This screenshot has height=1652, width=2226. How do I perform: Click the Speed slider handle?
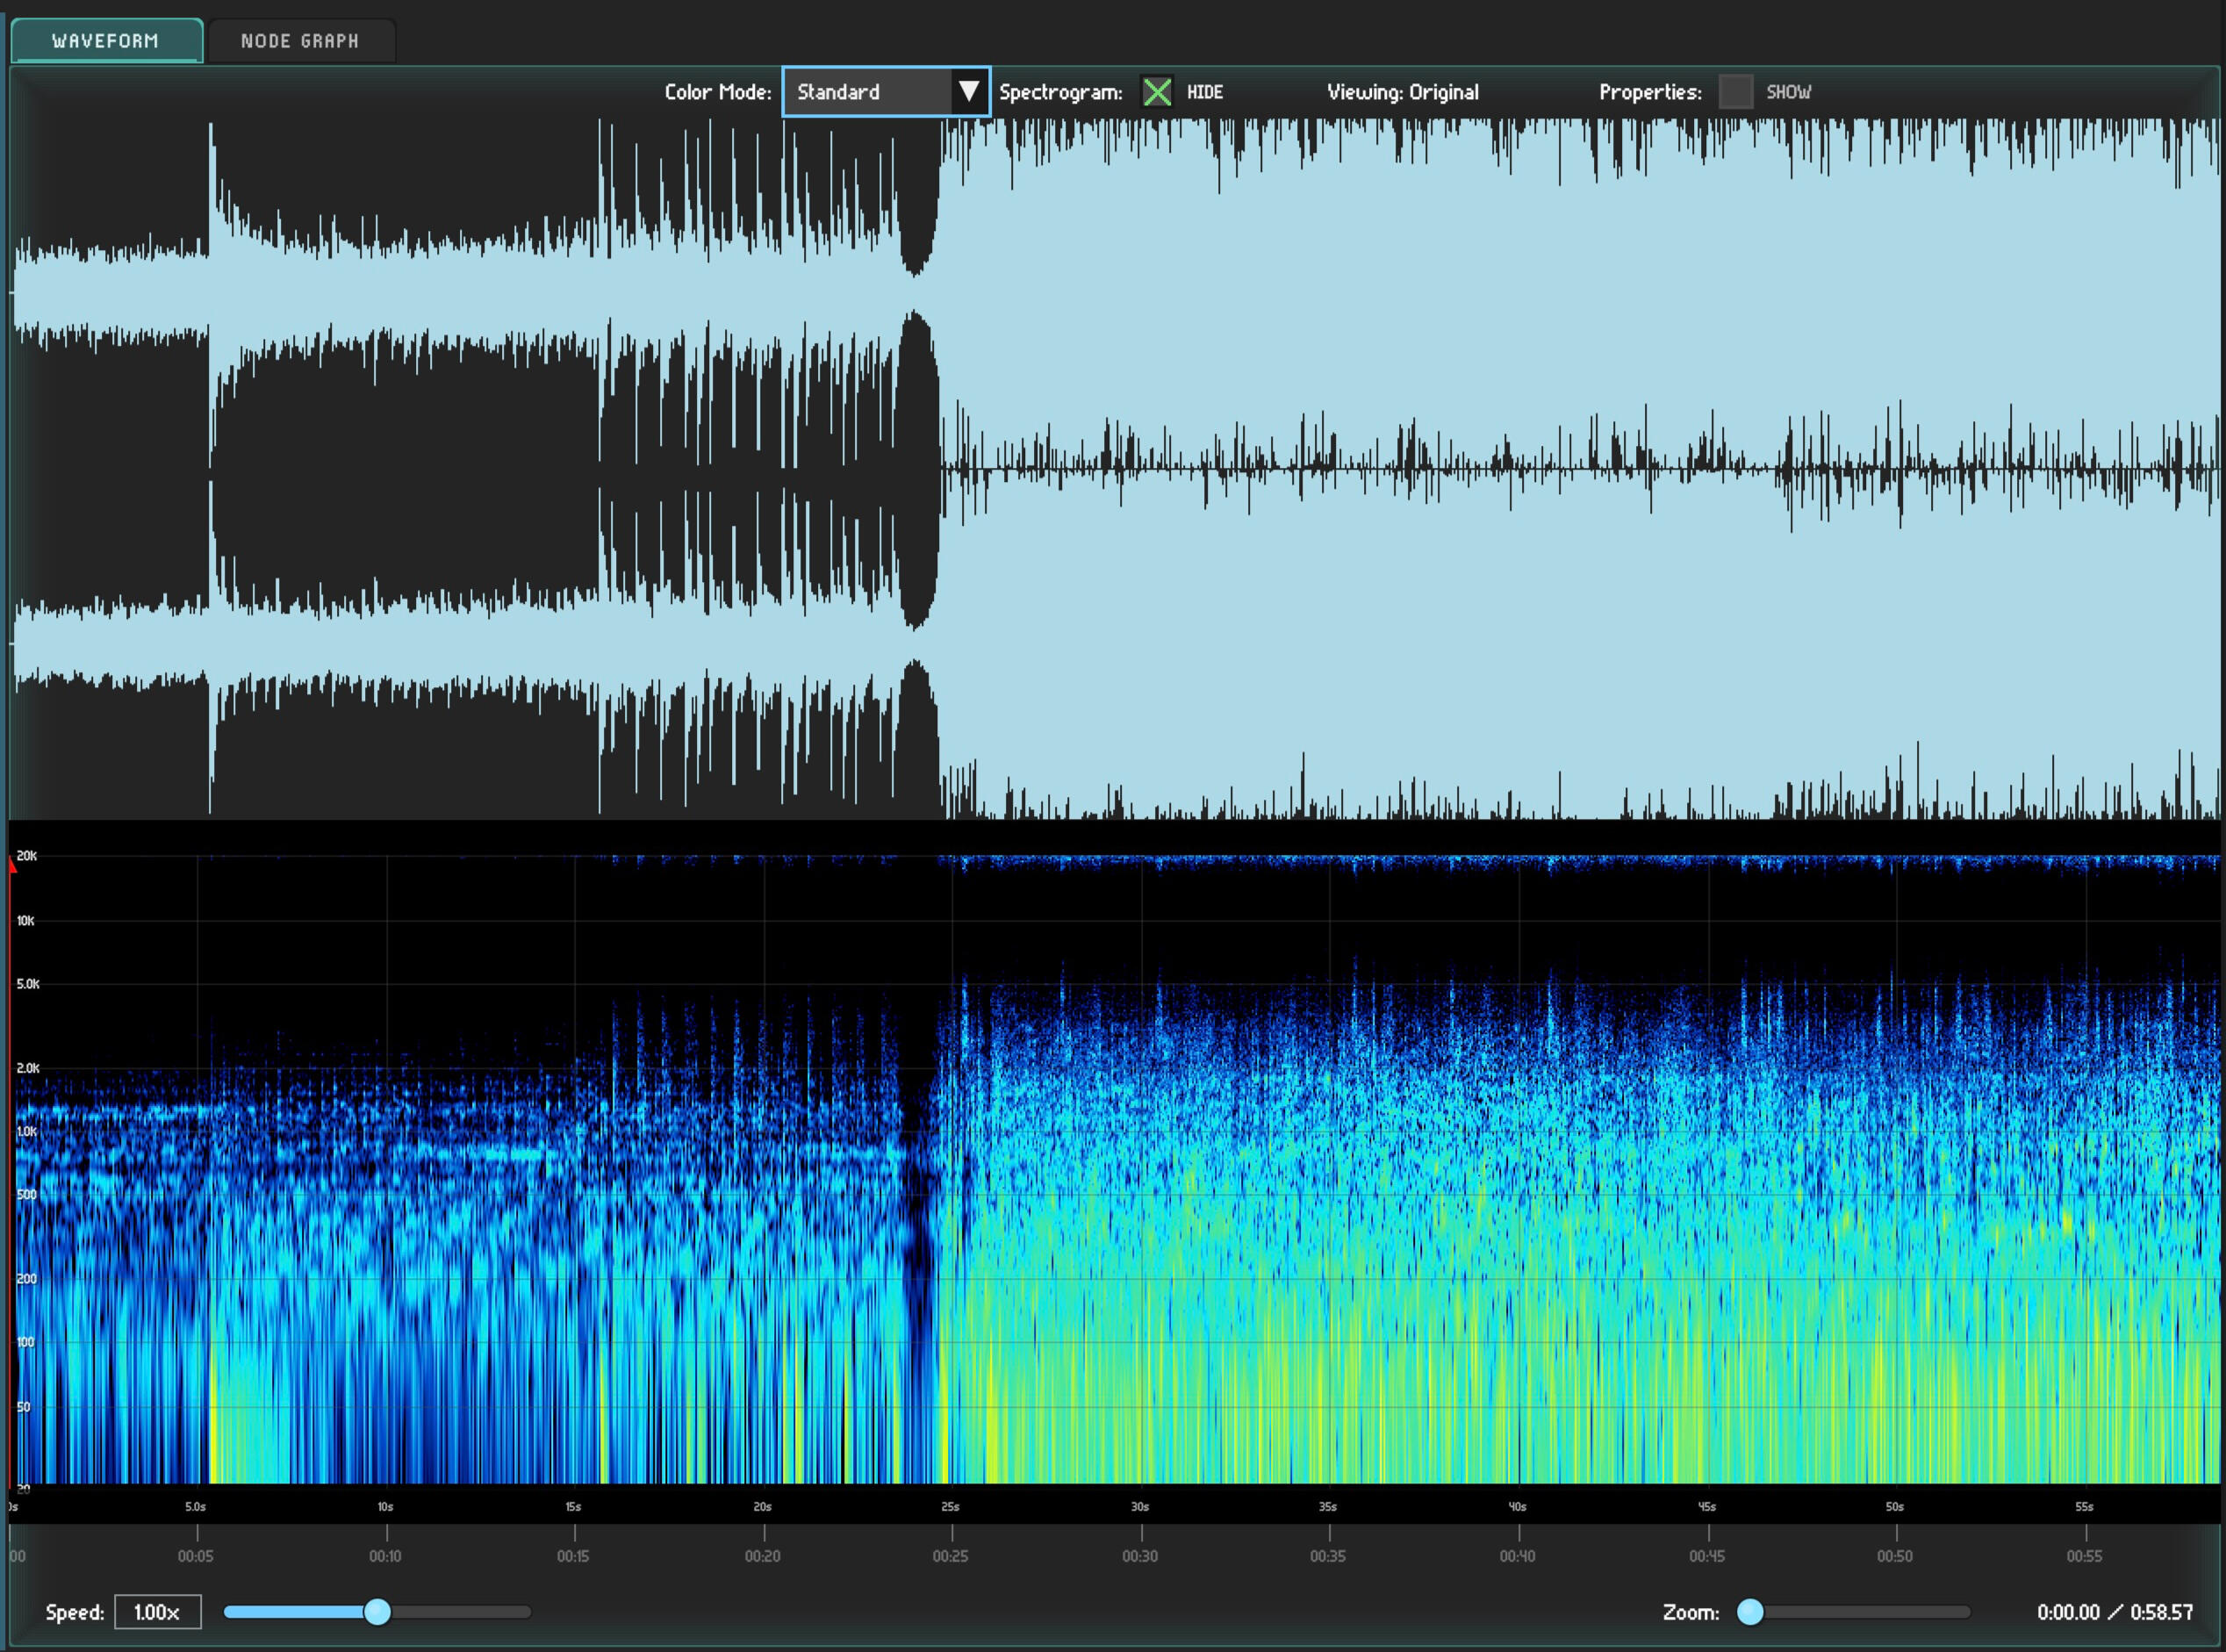[x=377, y=1612]
